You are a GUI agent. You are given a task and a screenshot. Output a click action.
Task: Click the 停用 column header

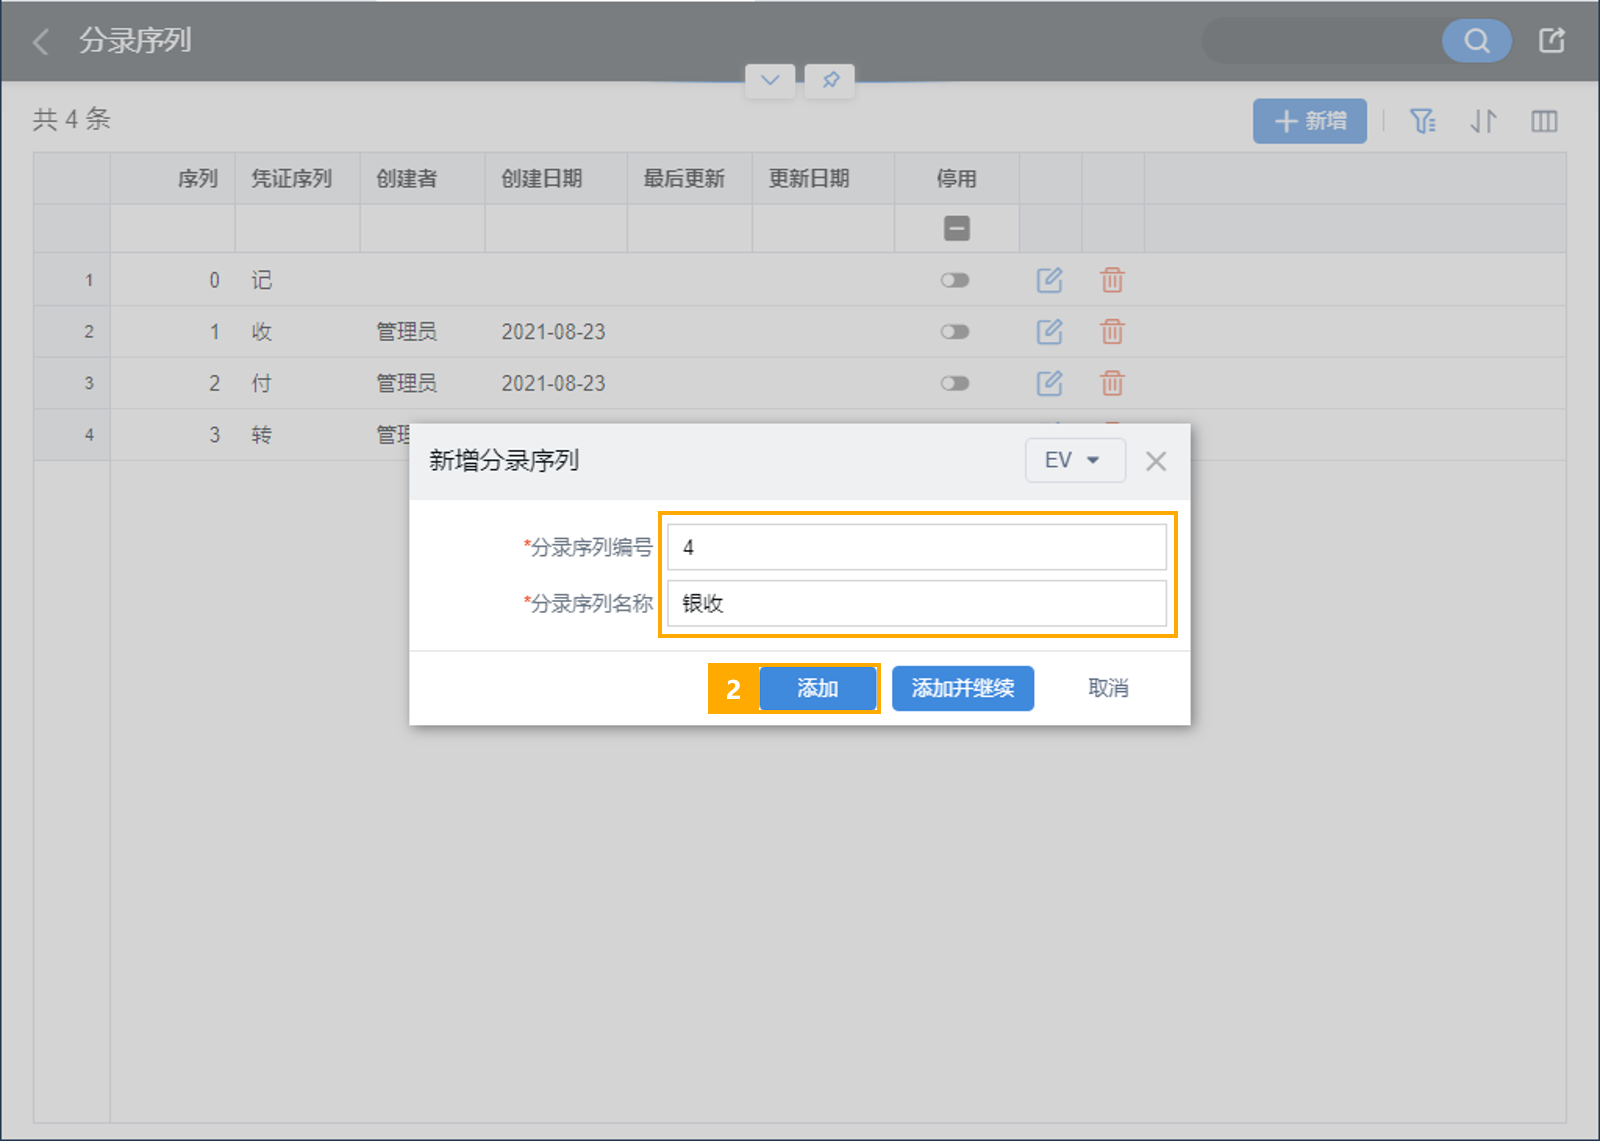(957, 179)
